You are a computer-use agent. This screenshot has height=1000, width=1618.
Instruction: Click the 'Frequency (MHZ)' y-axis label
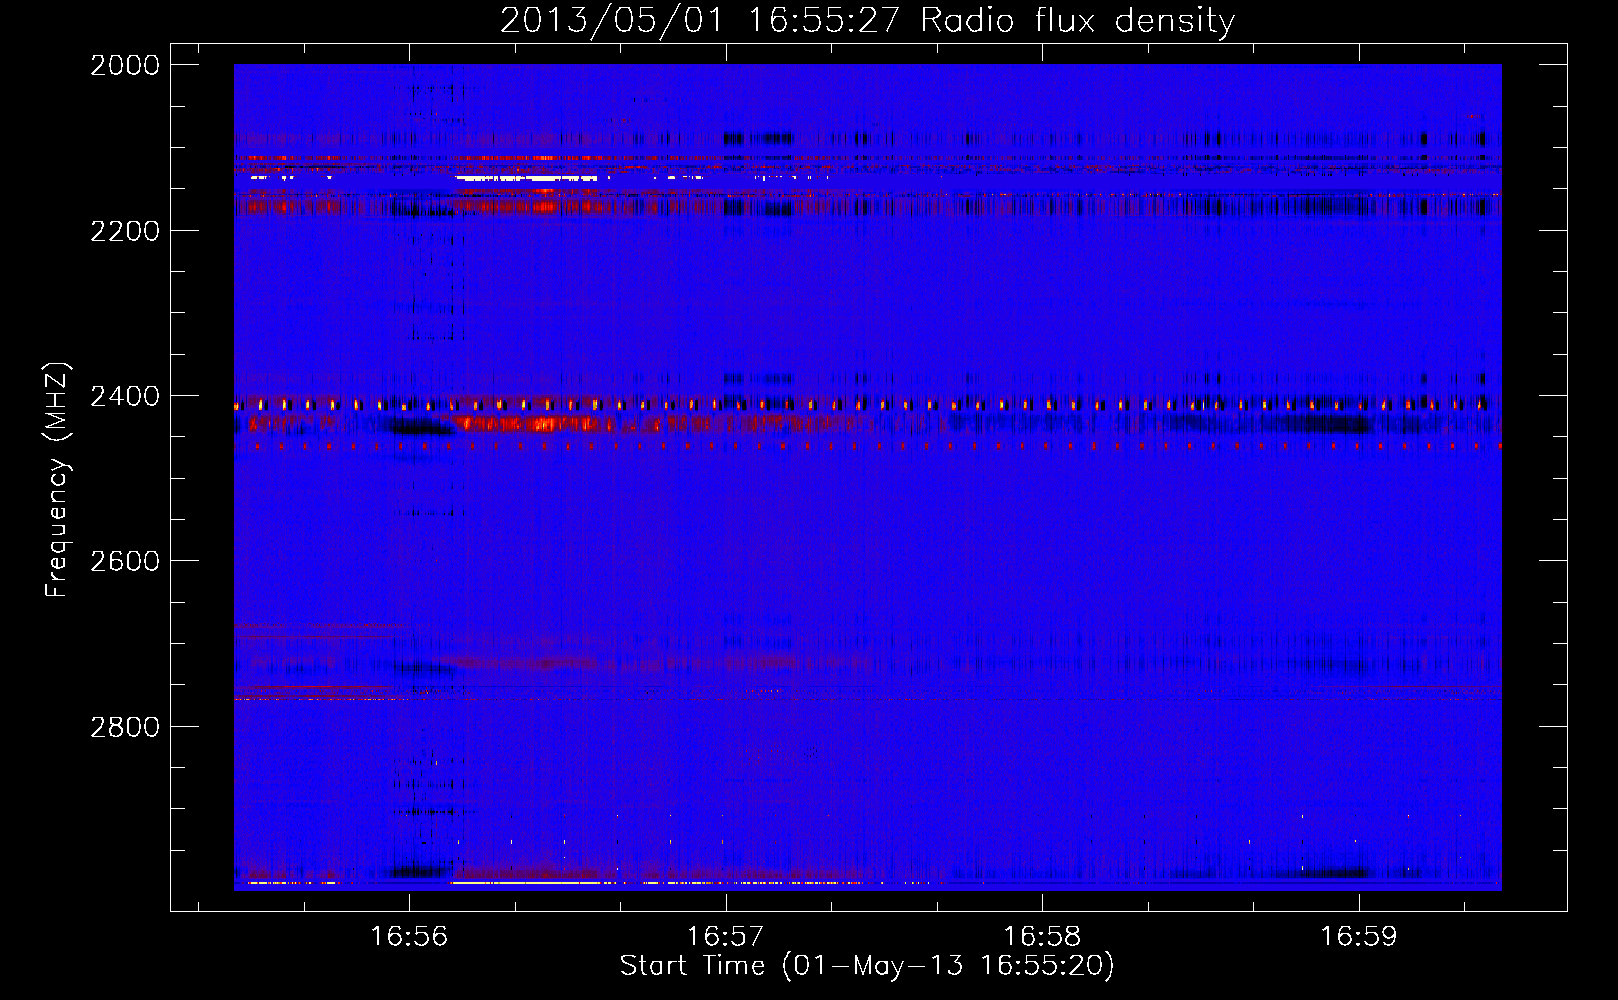[57, 480]
